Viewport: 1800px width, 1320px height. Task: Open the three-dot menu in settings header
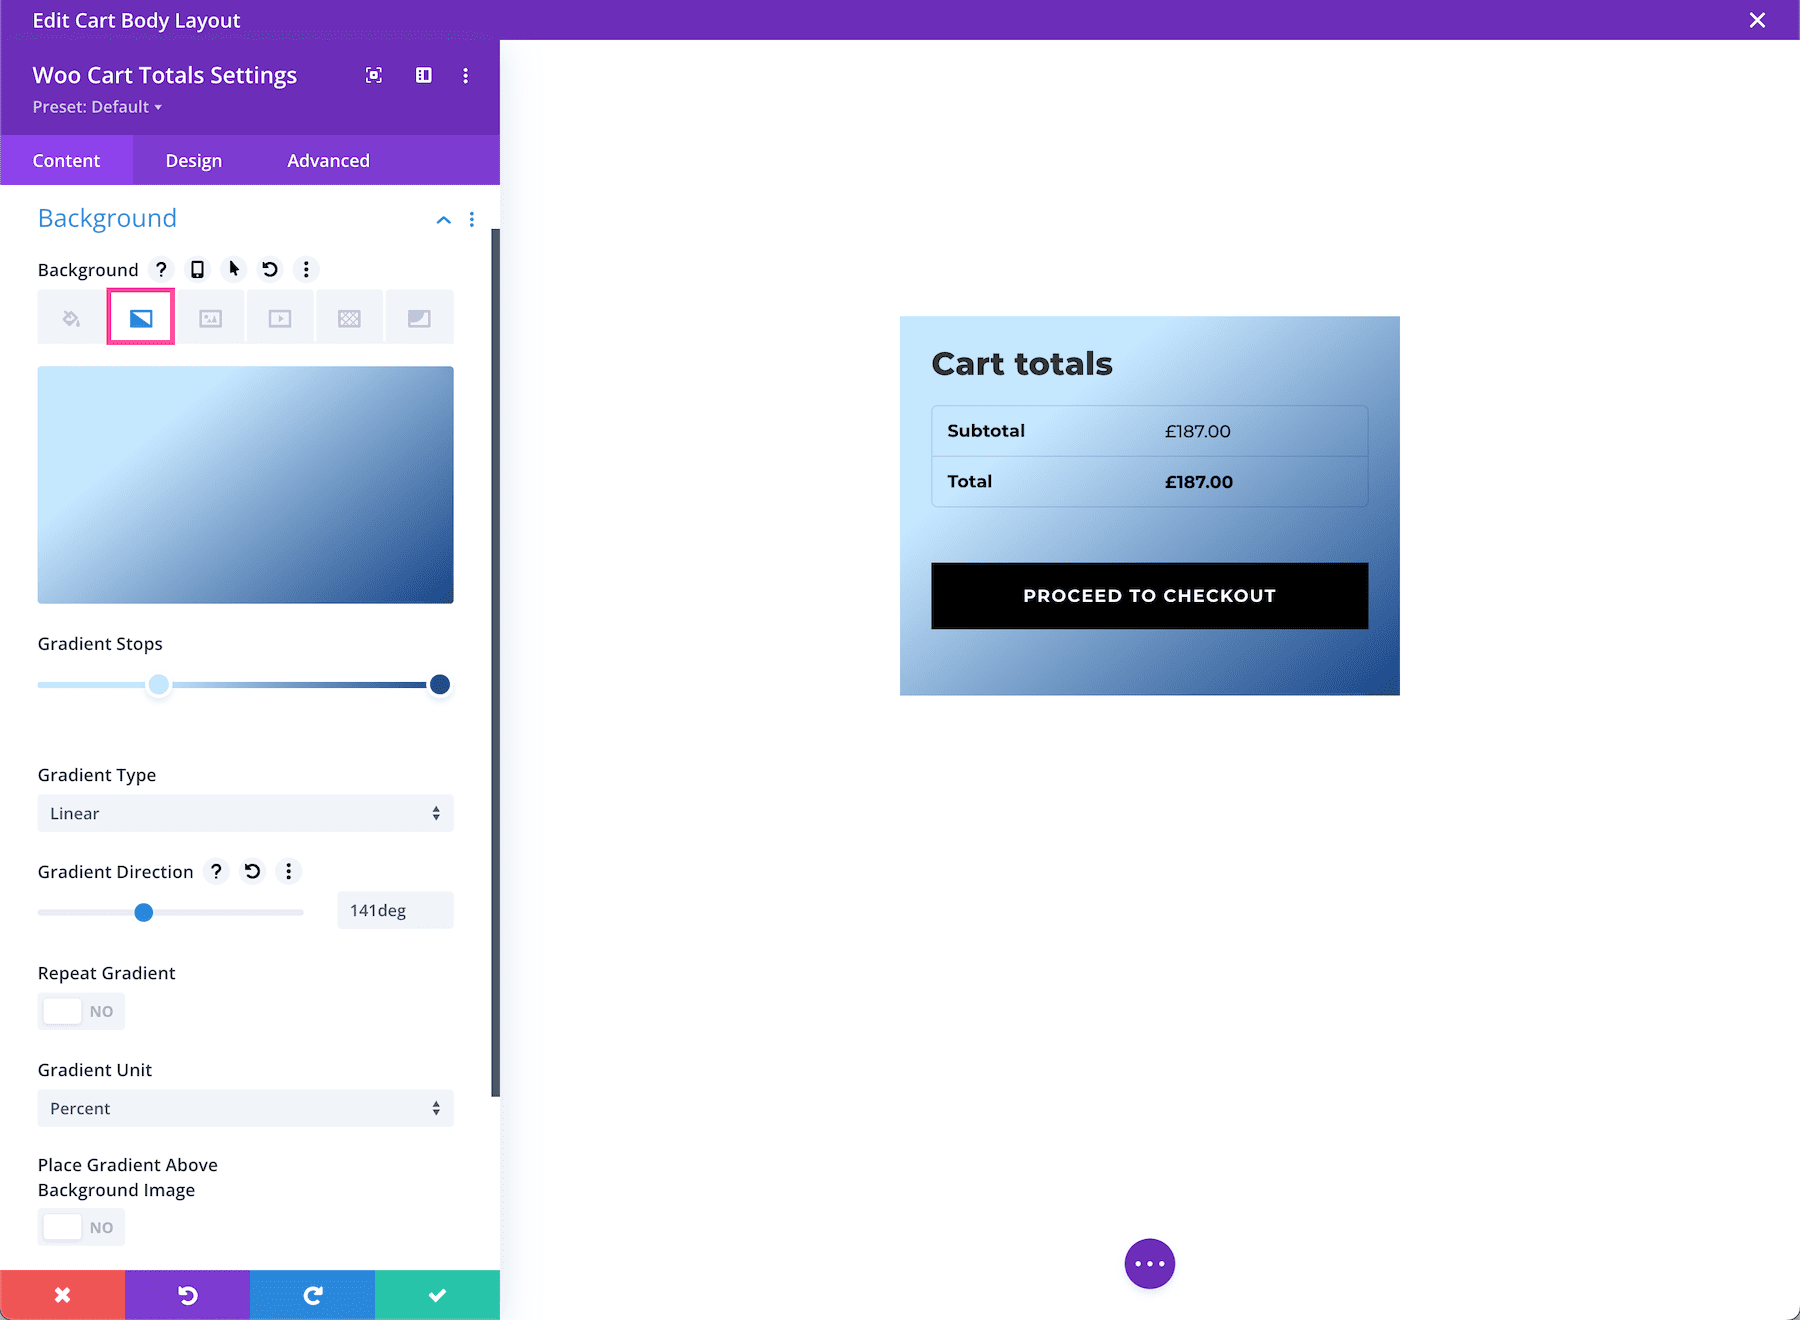point(465,75)
